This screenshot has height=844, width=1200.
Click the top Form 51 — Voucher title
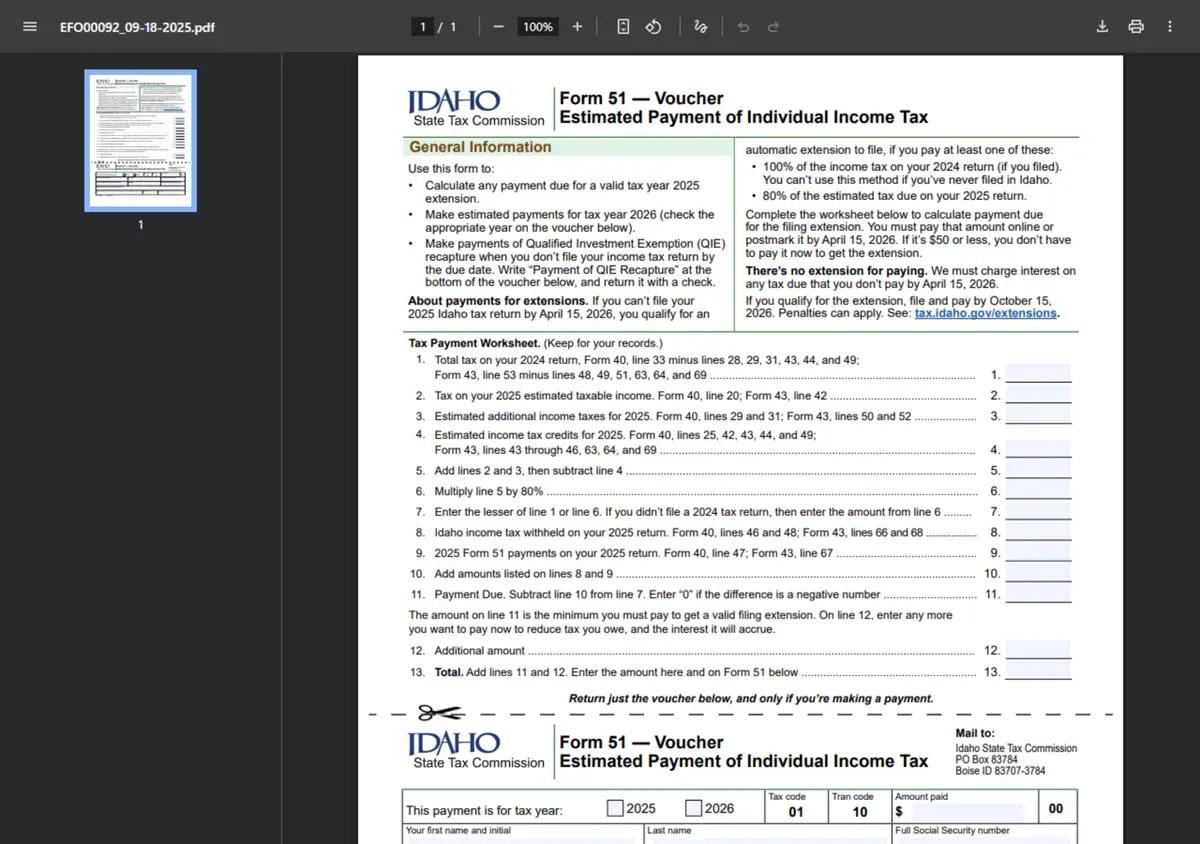[x=641, y=98]
